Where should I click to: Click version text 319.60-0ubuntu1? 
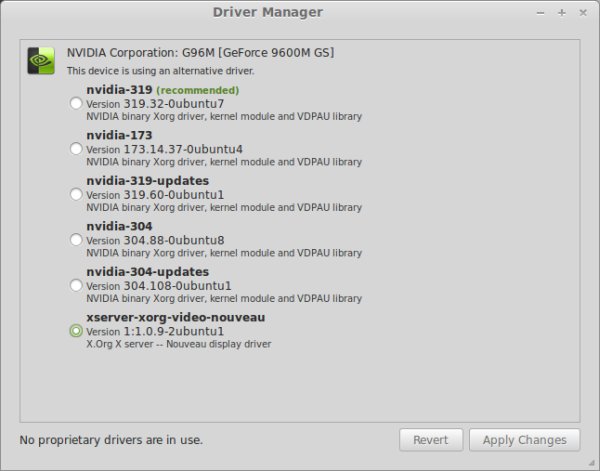coord(174,195)
